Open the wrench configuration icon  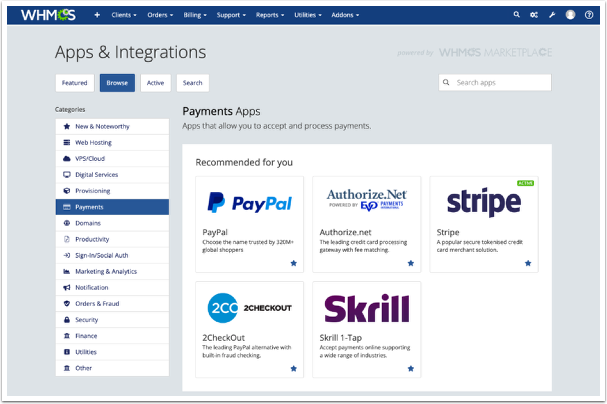point(552,15)
